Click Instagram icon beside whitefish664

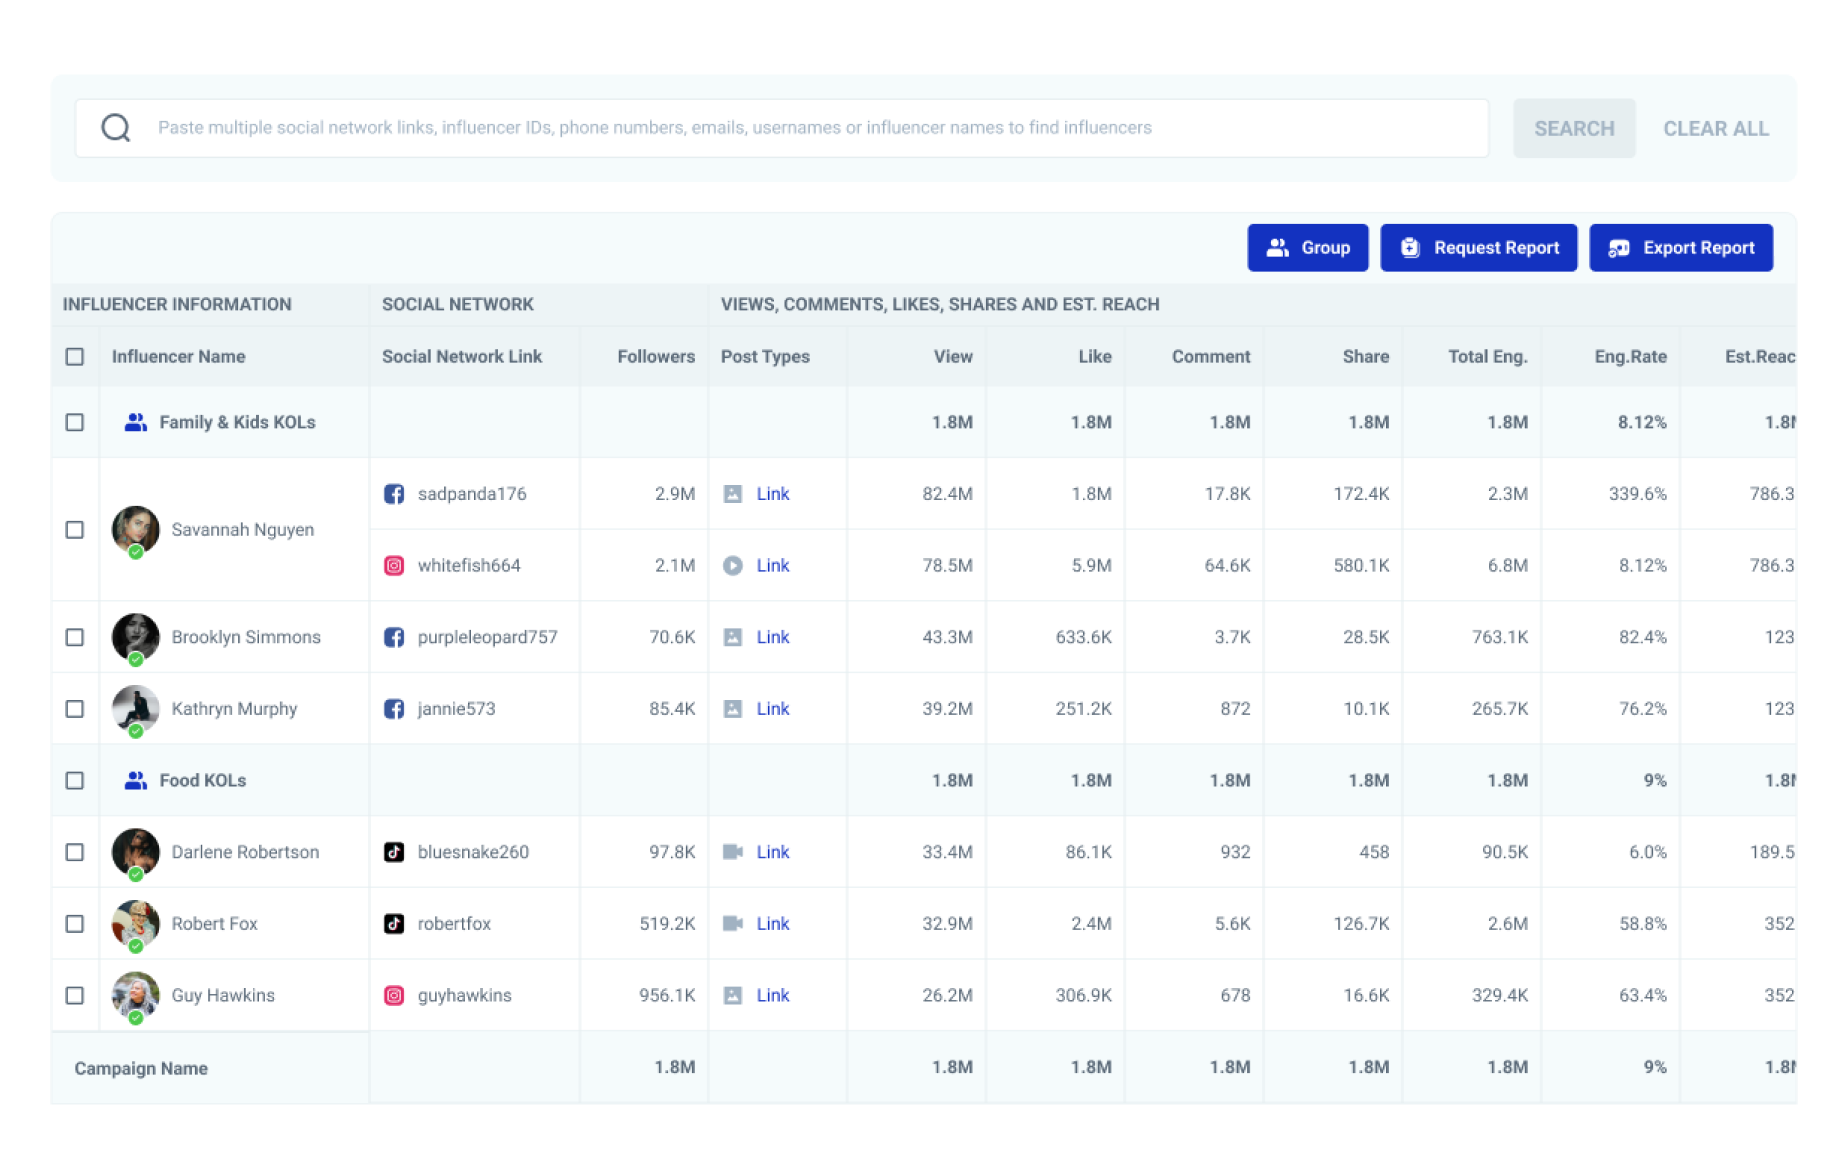[394, 566]
